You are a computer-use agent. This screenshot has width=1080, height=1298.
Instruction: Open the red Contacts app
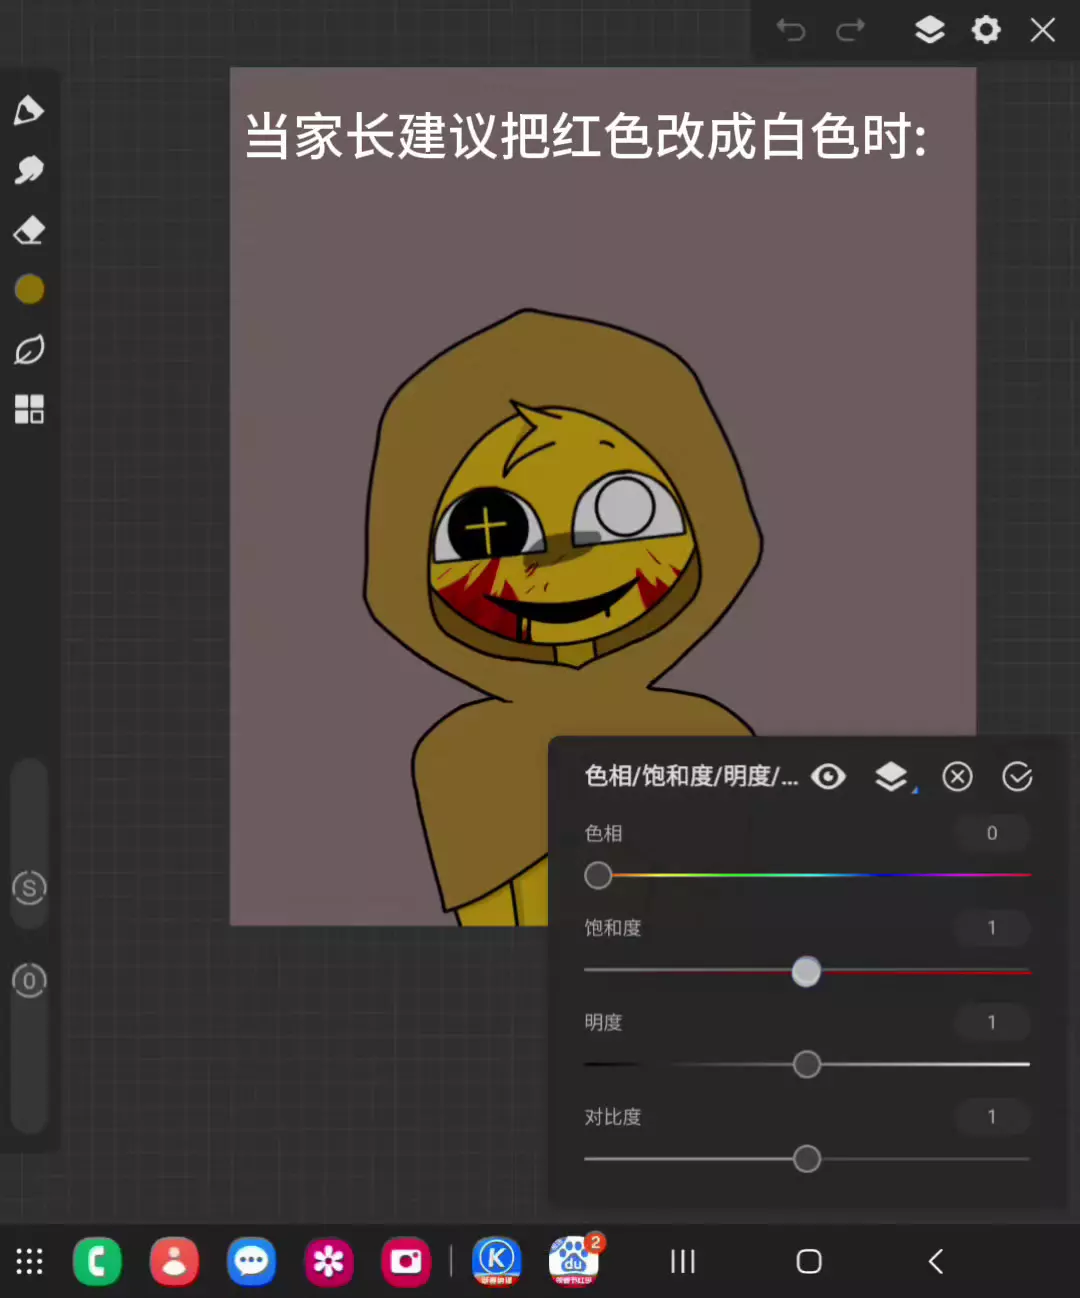pyautogui.click(x=174, y=1261)
